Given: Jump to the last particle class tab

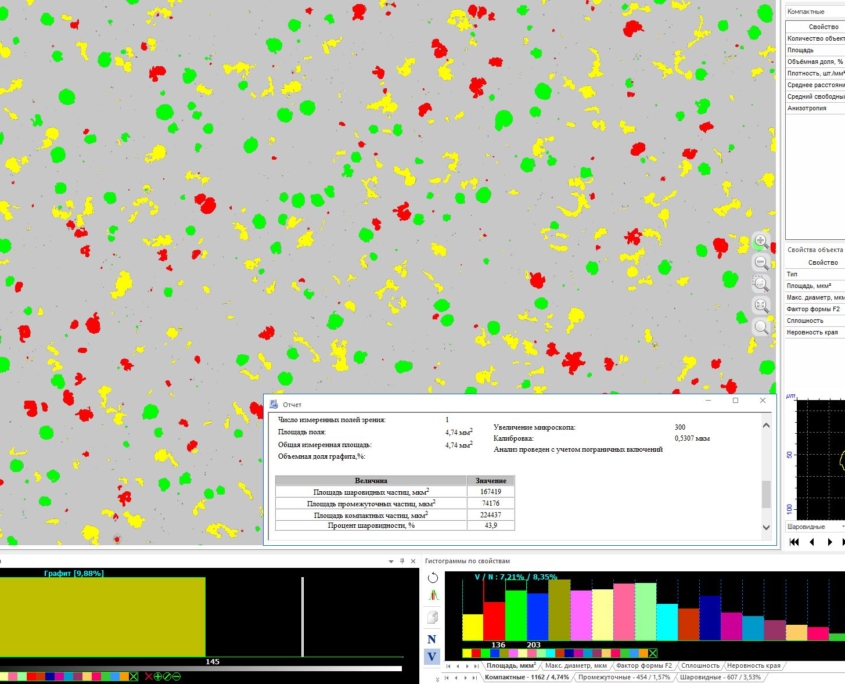Looking at the screenshot, I should click(476, 678).
